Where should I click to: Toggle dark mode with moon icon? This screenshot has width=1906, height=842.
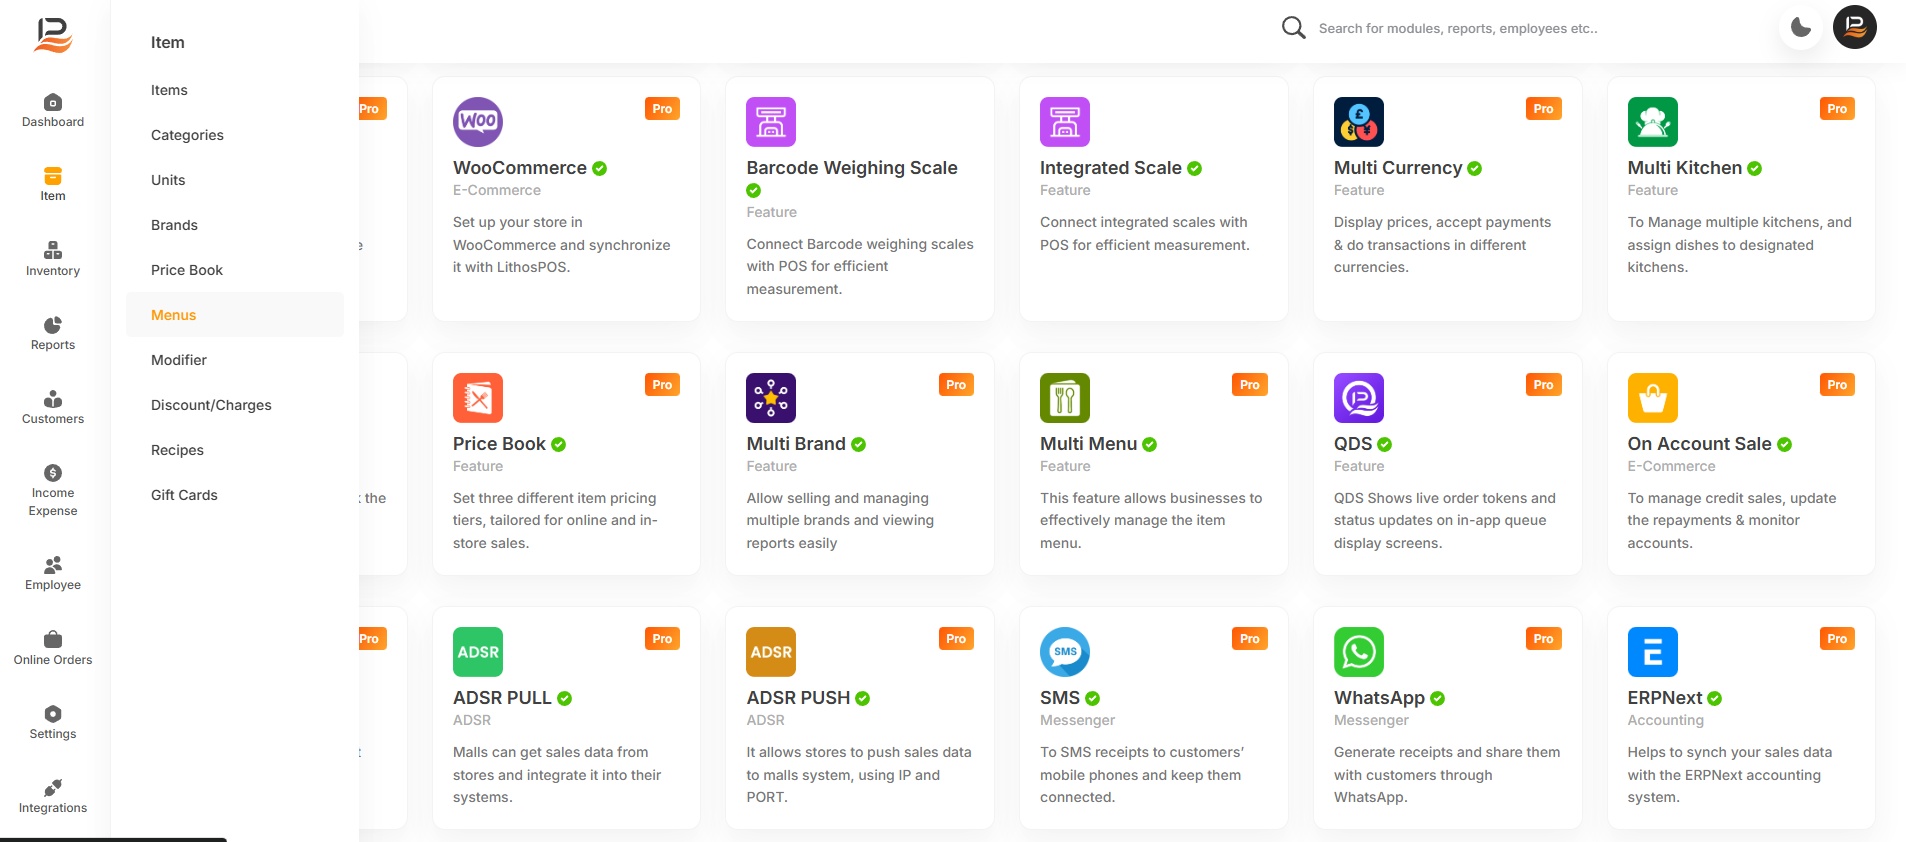tap(1801, 28)
